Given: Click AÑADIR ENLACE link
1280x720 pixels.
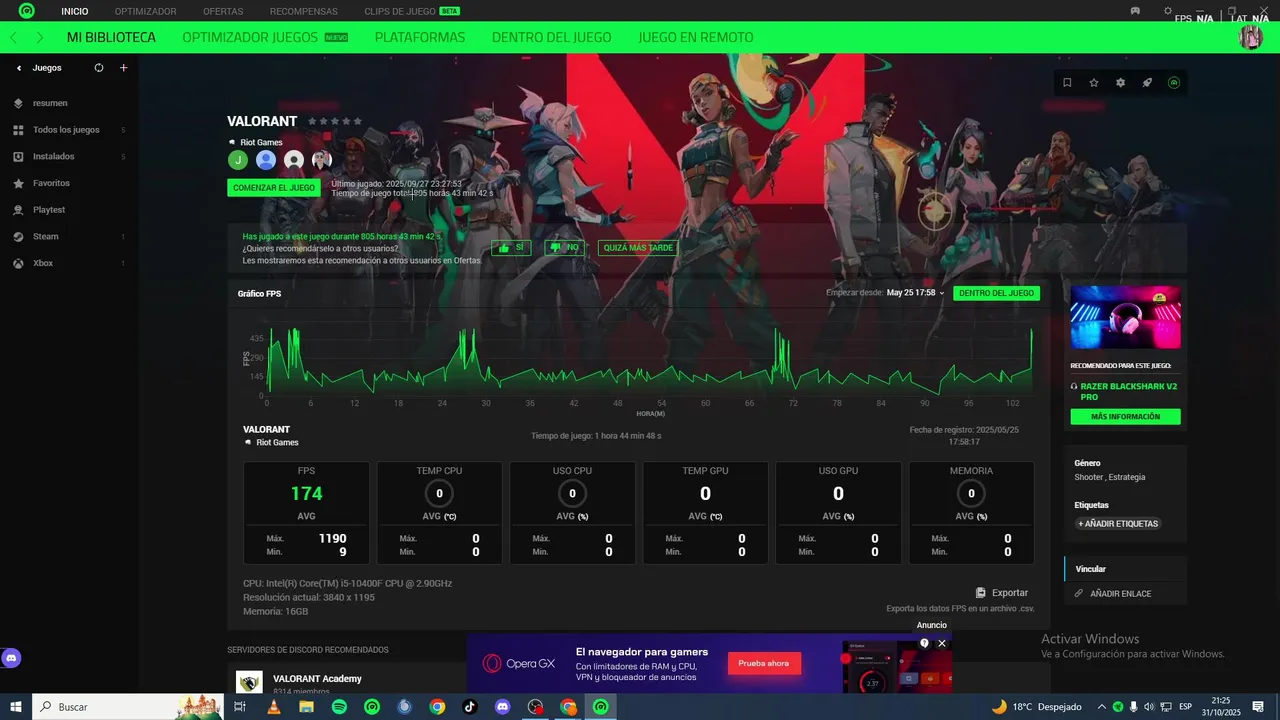Looking at the screenshot, I should (x=1113, y=594).
